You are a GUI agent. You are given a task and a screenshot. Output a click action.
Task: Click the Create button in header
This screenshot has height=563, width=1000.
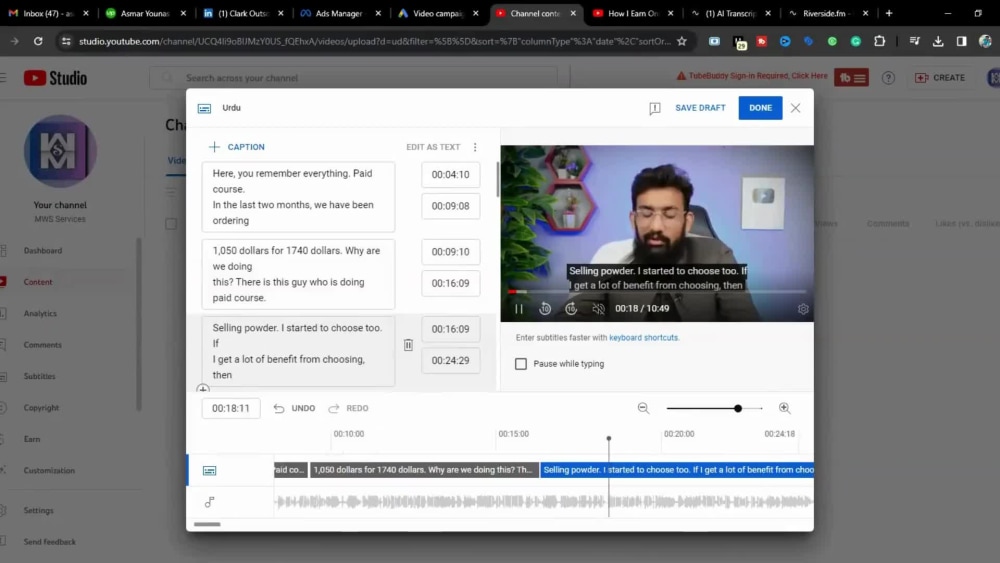940,78
